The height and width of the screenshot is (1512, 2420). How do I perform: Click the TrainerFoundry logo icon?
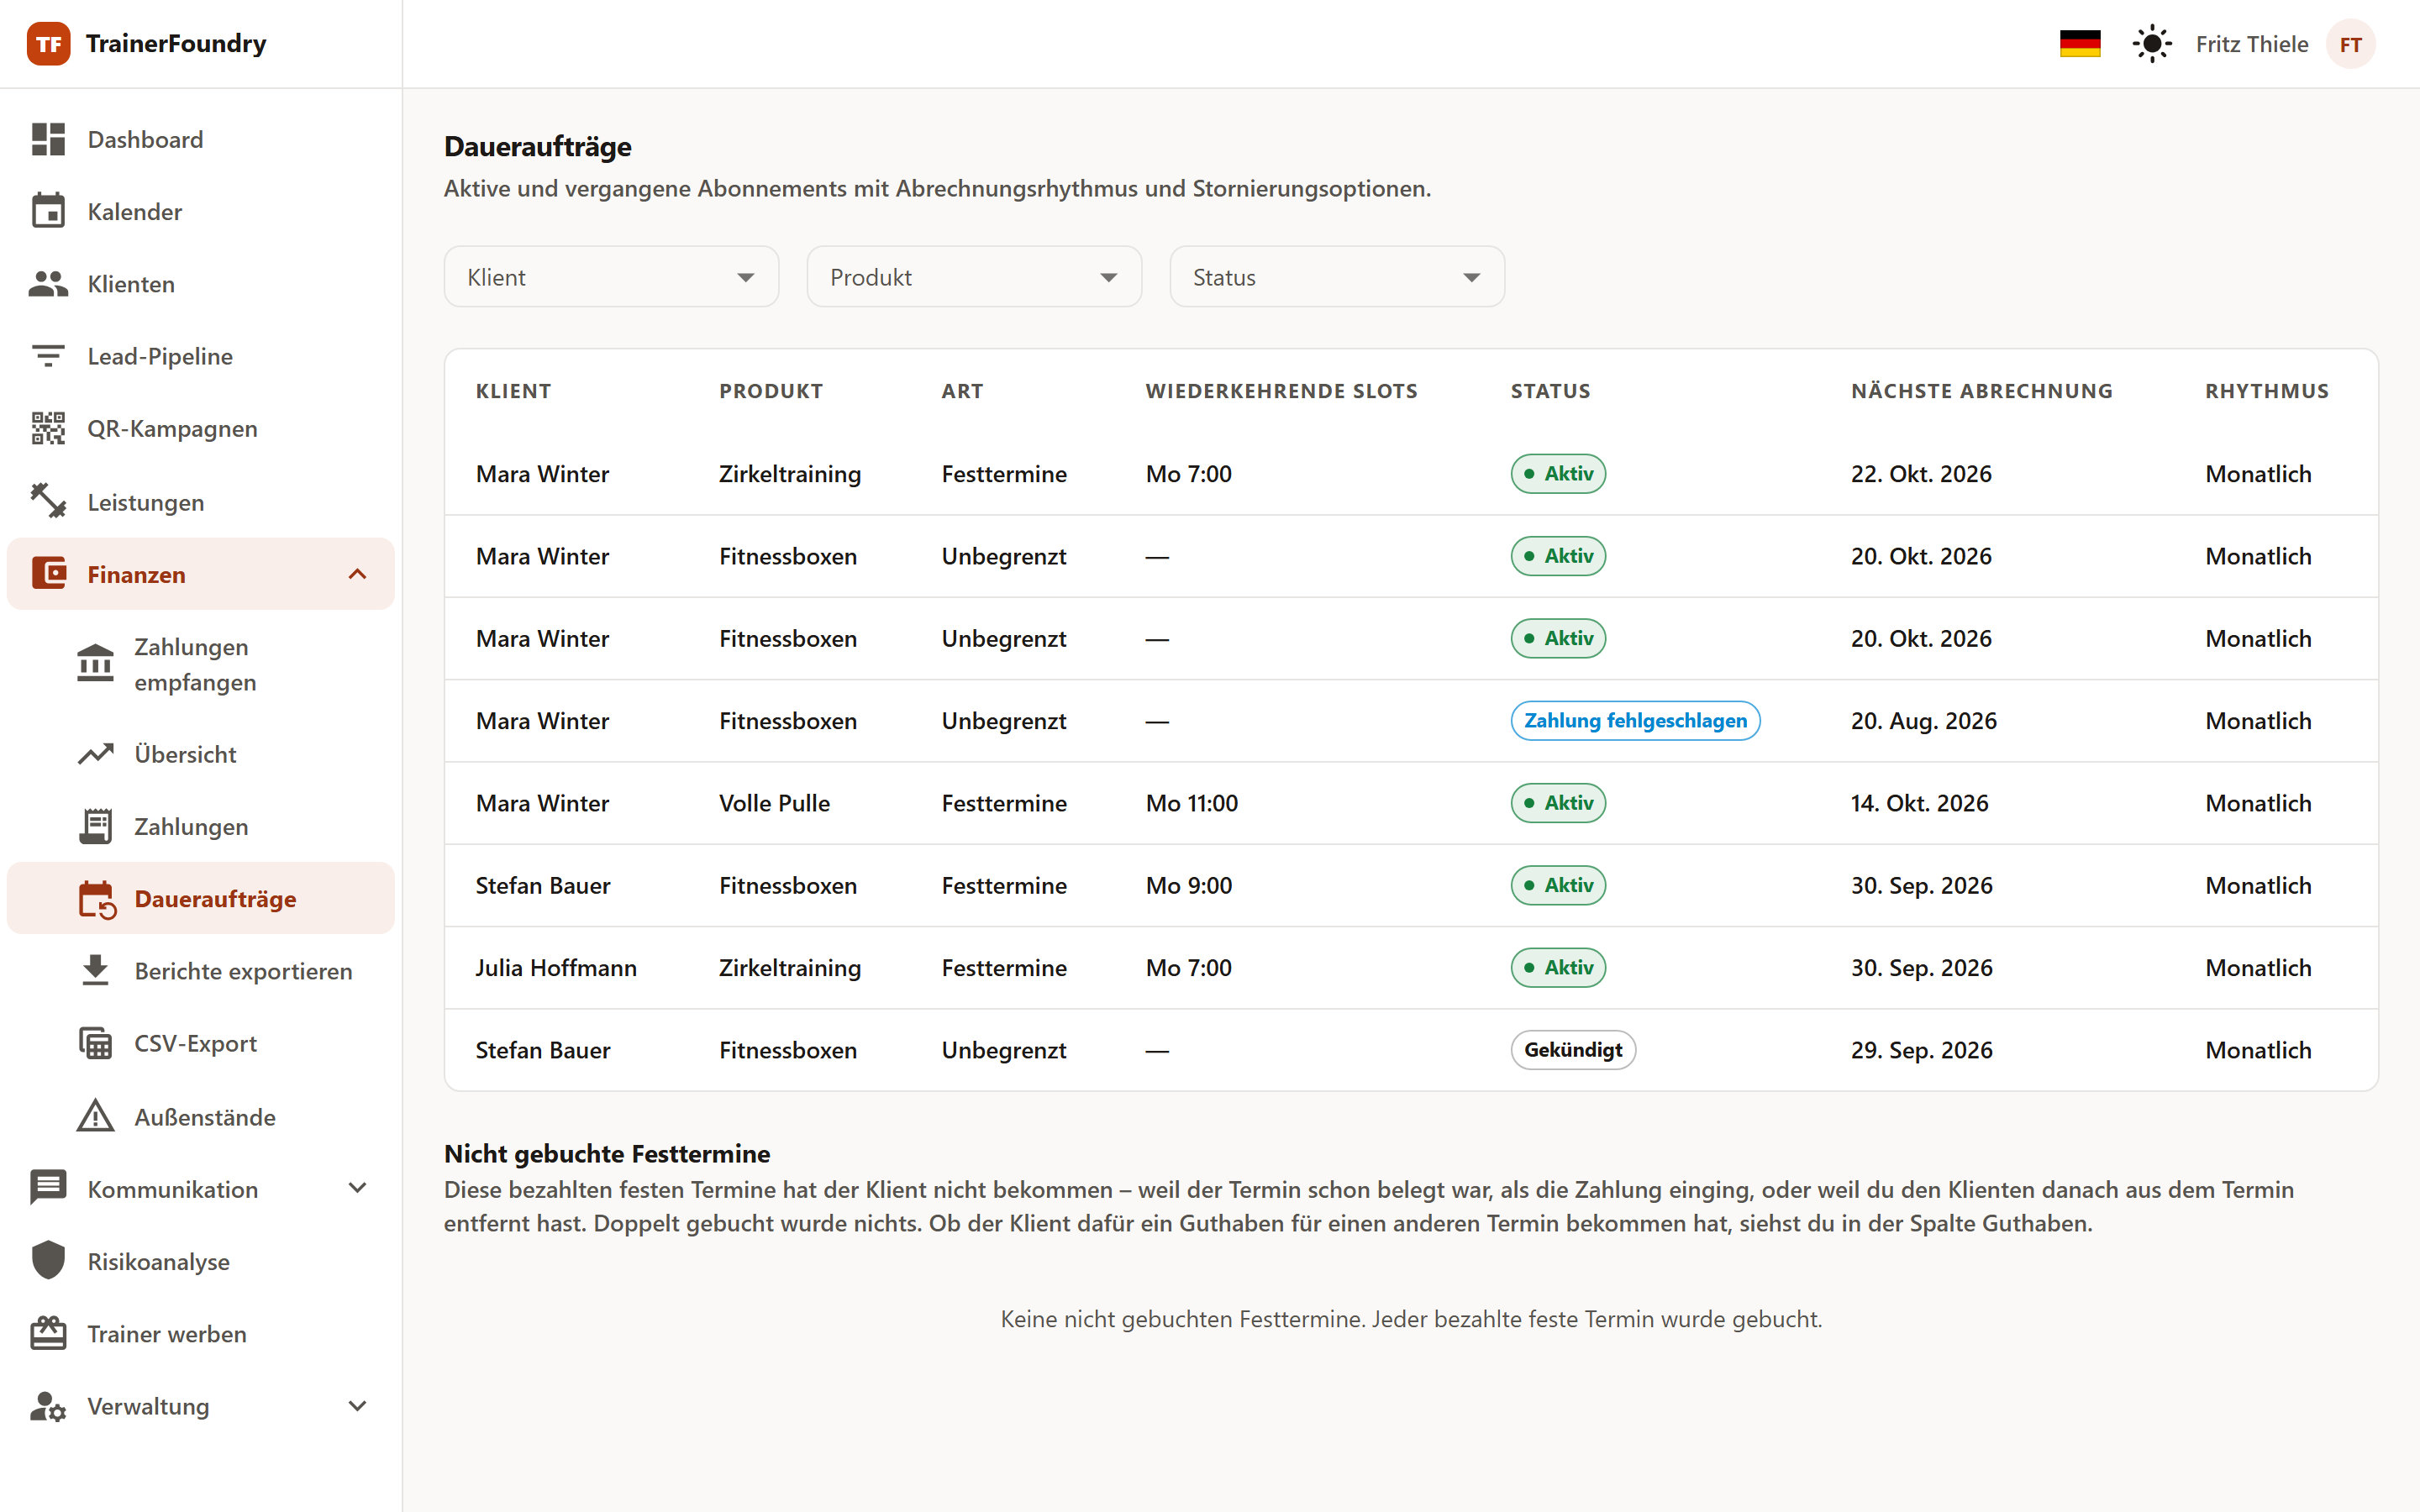(48, 44)
